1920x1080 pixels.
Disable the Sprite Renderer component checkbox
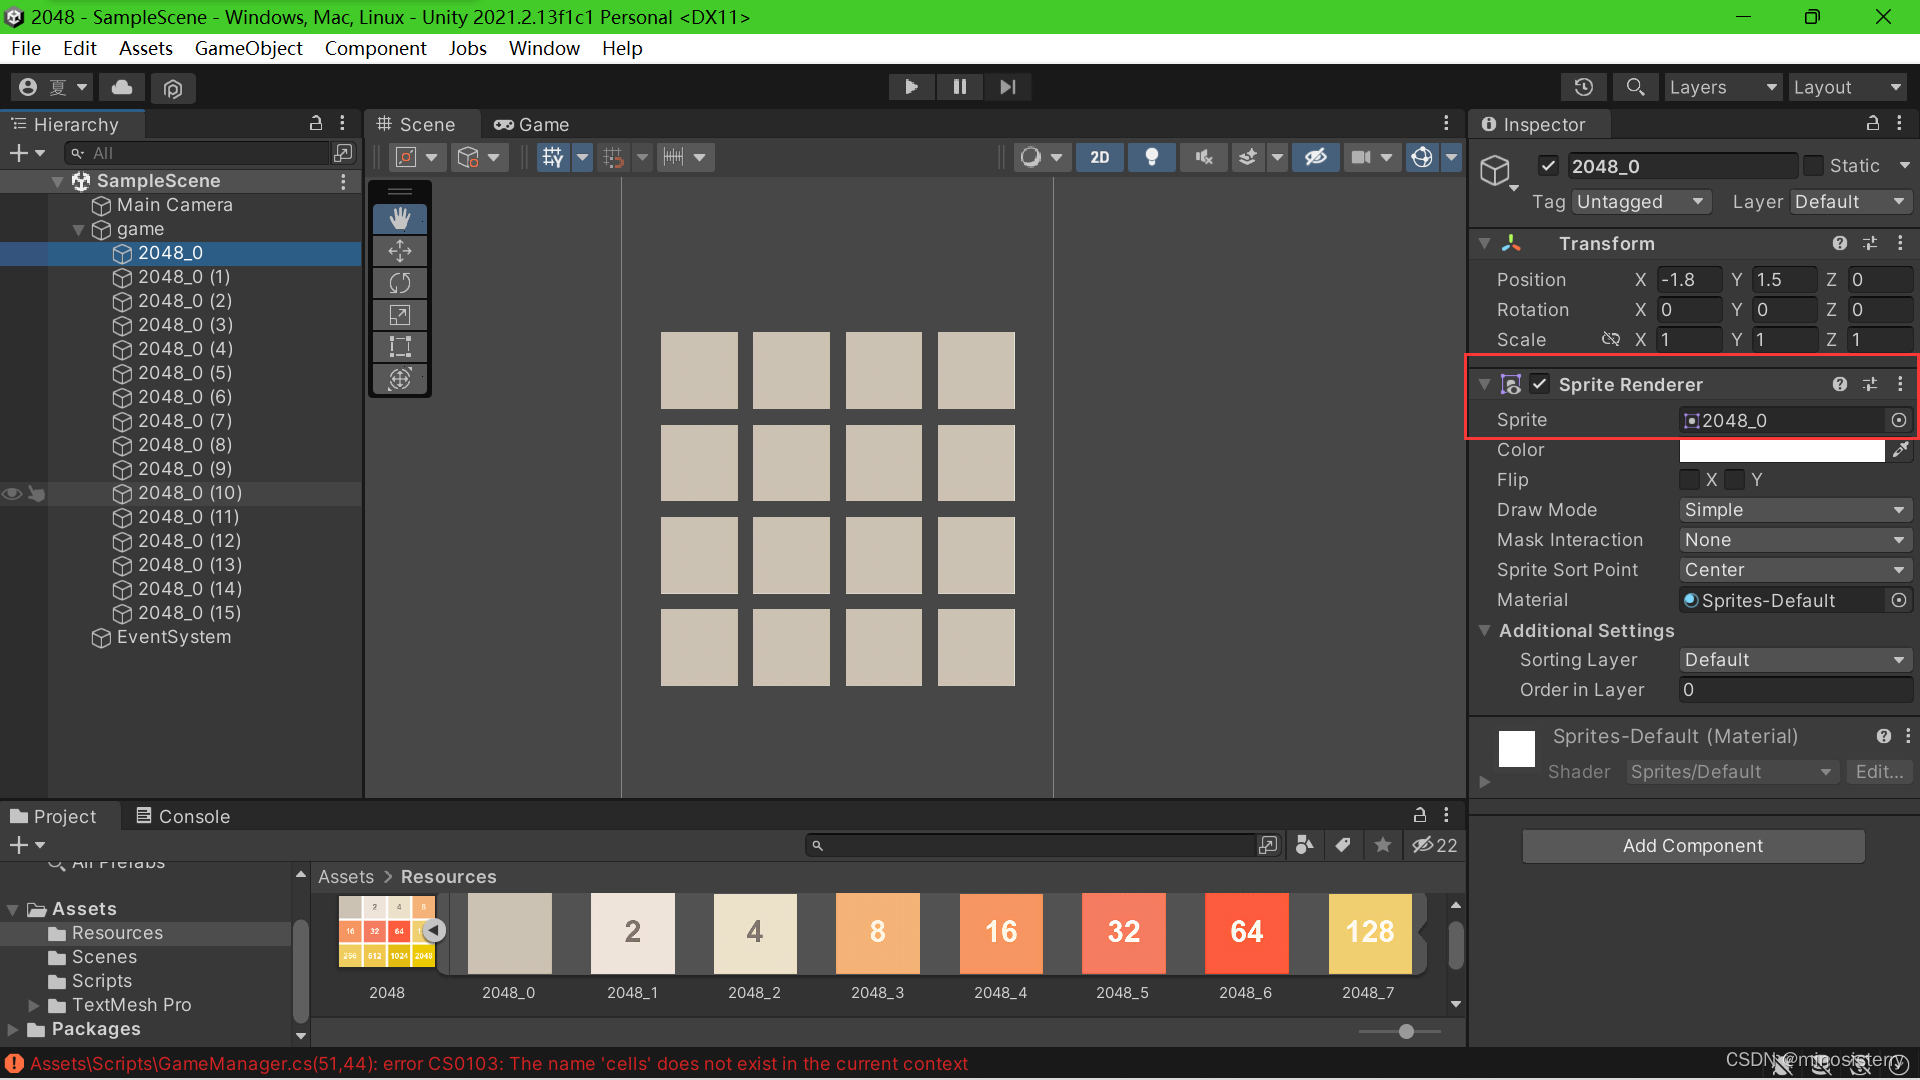[x=1540, y=384]
